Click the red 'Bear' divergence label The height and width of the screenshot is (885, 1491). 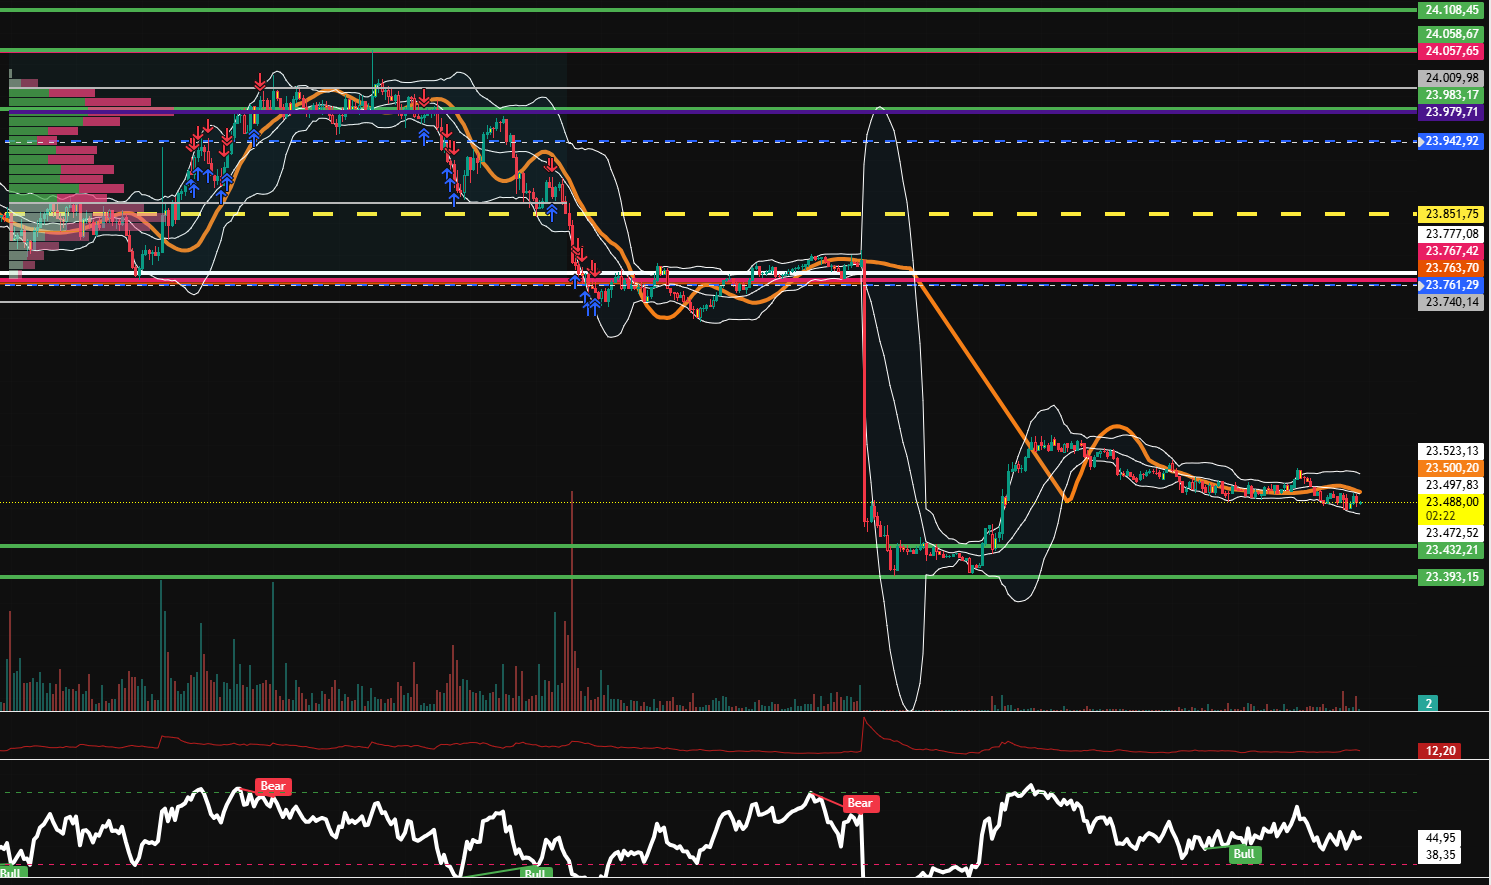(272, 786)
